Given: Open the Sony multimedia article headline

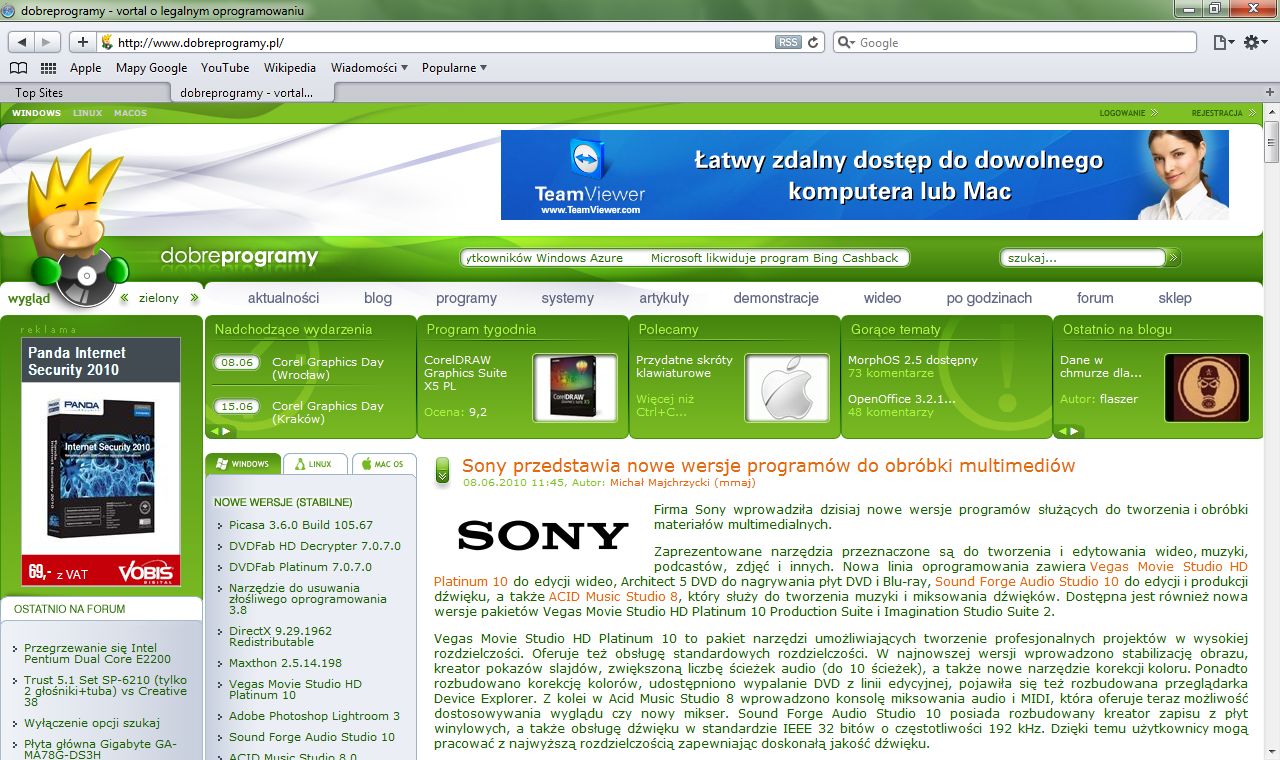Looking at the screenshot, I should tap(768, 465).
